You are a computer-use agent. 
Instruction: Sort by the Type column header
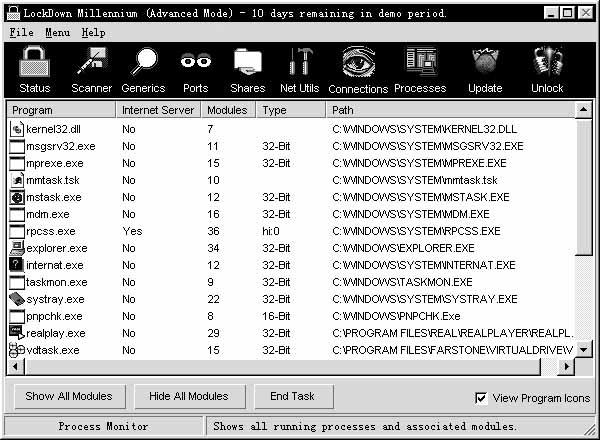(291, 110)
